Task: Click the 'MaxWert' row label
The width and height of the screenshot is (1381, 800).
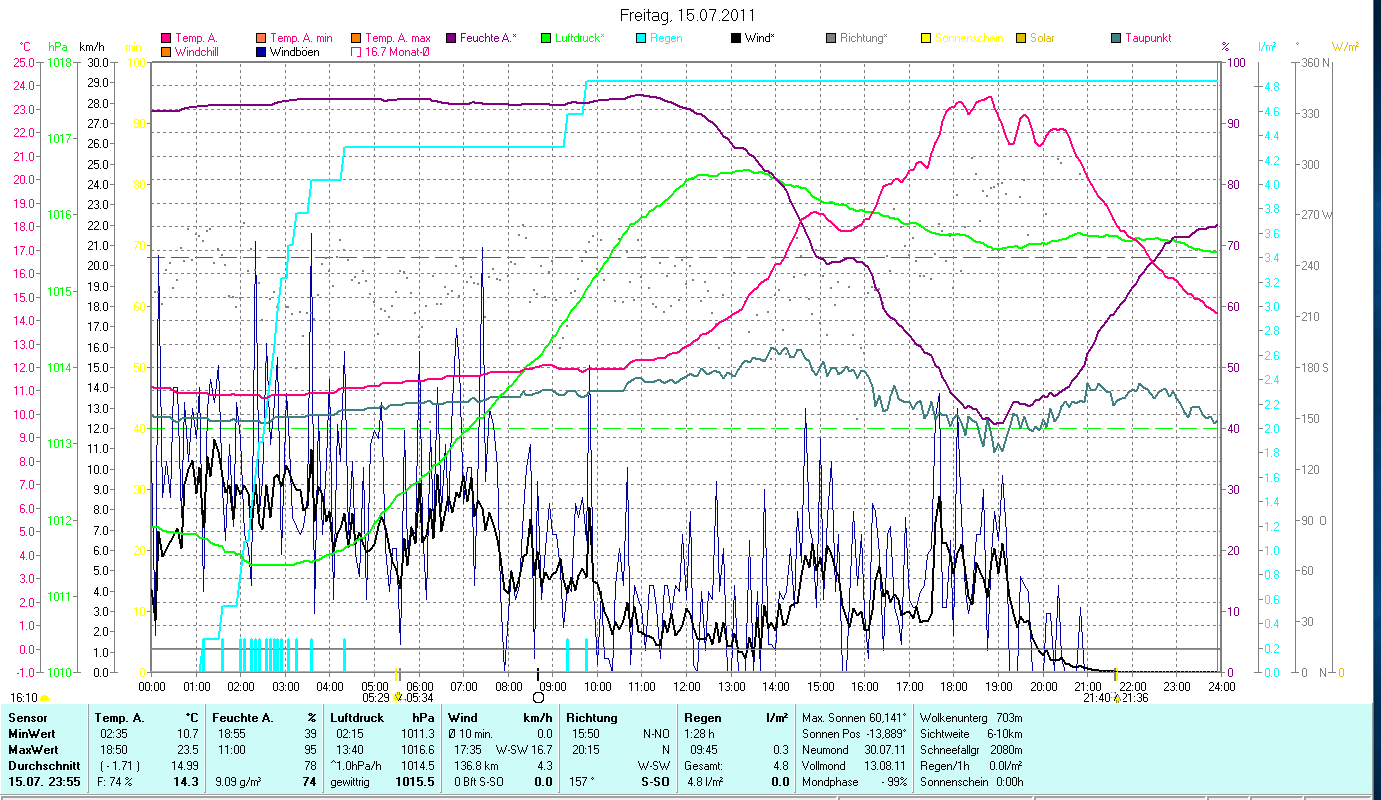Action: 32,750
